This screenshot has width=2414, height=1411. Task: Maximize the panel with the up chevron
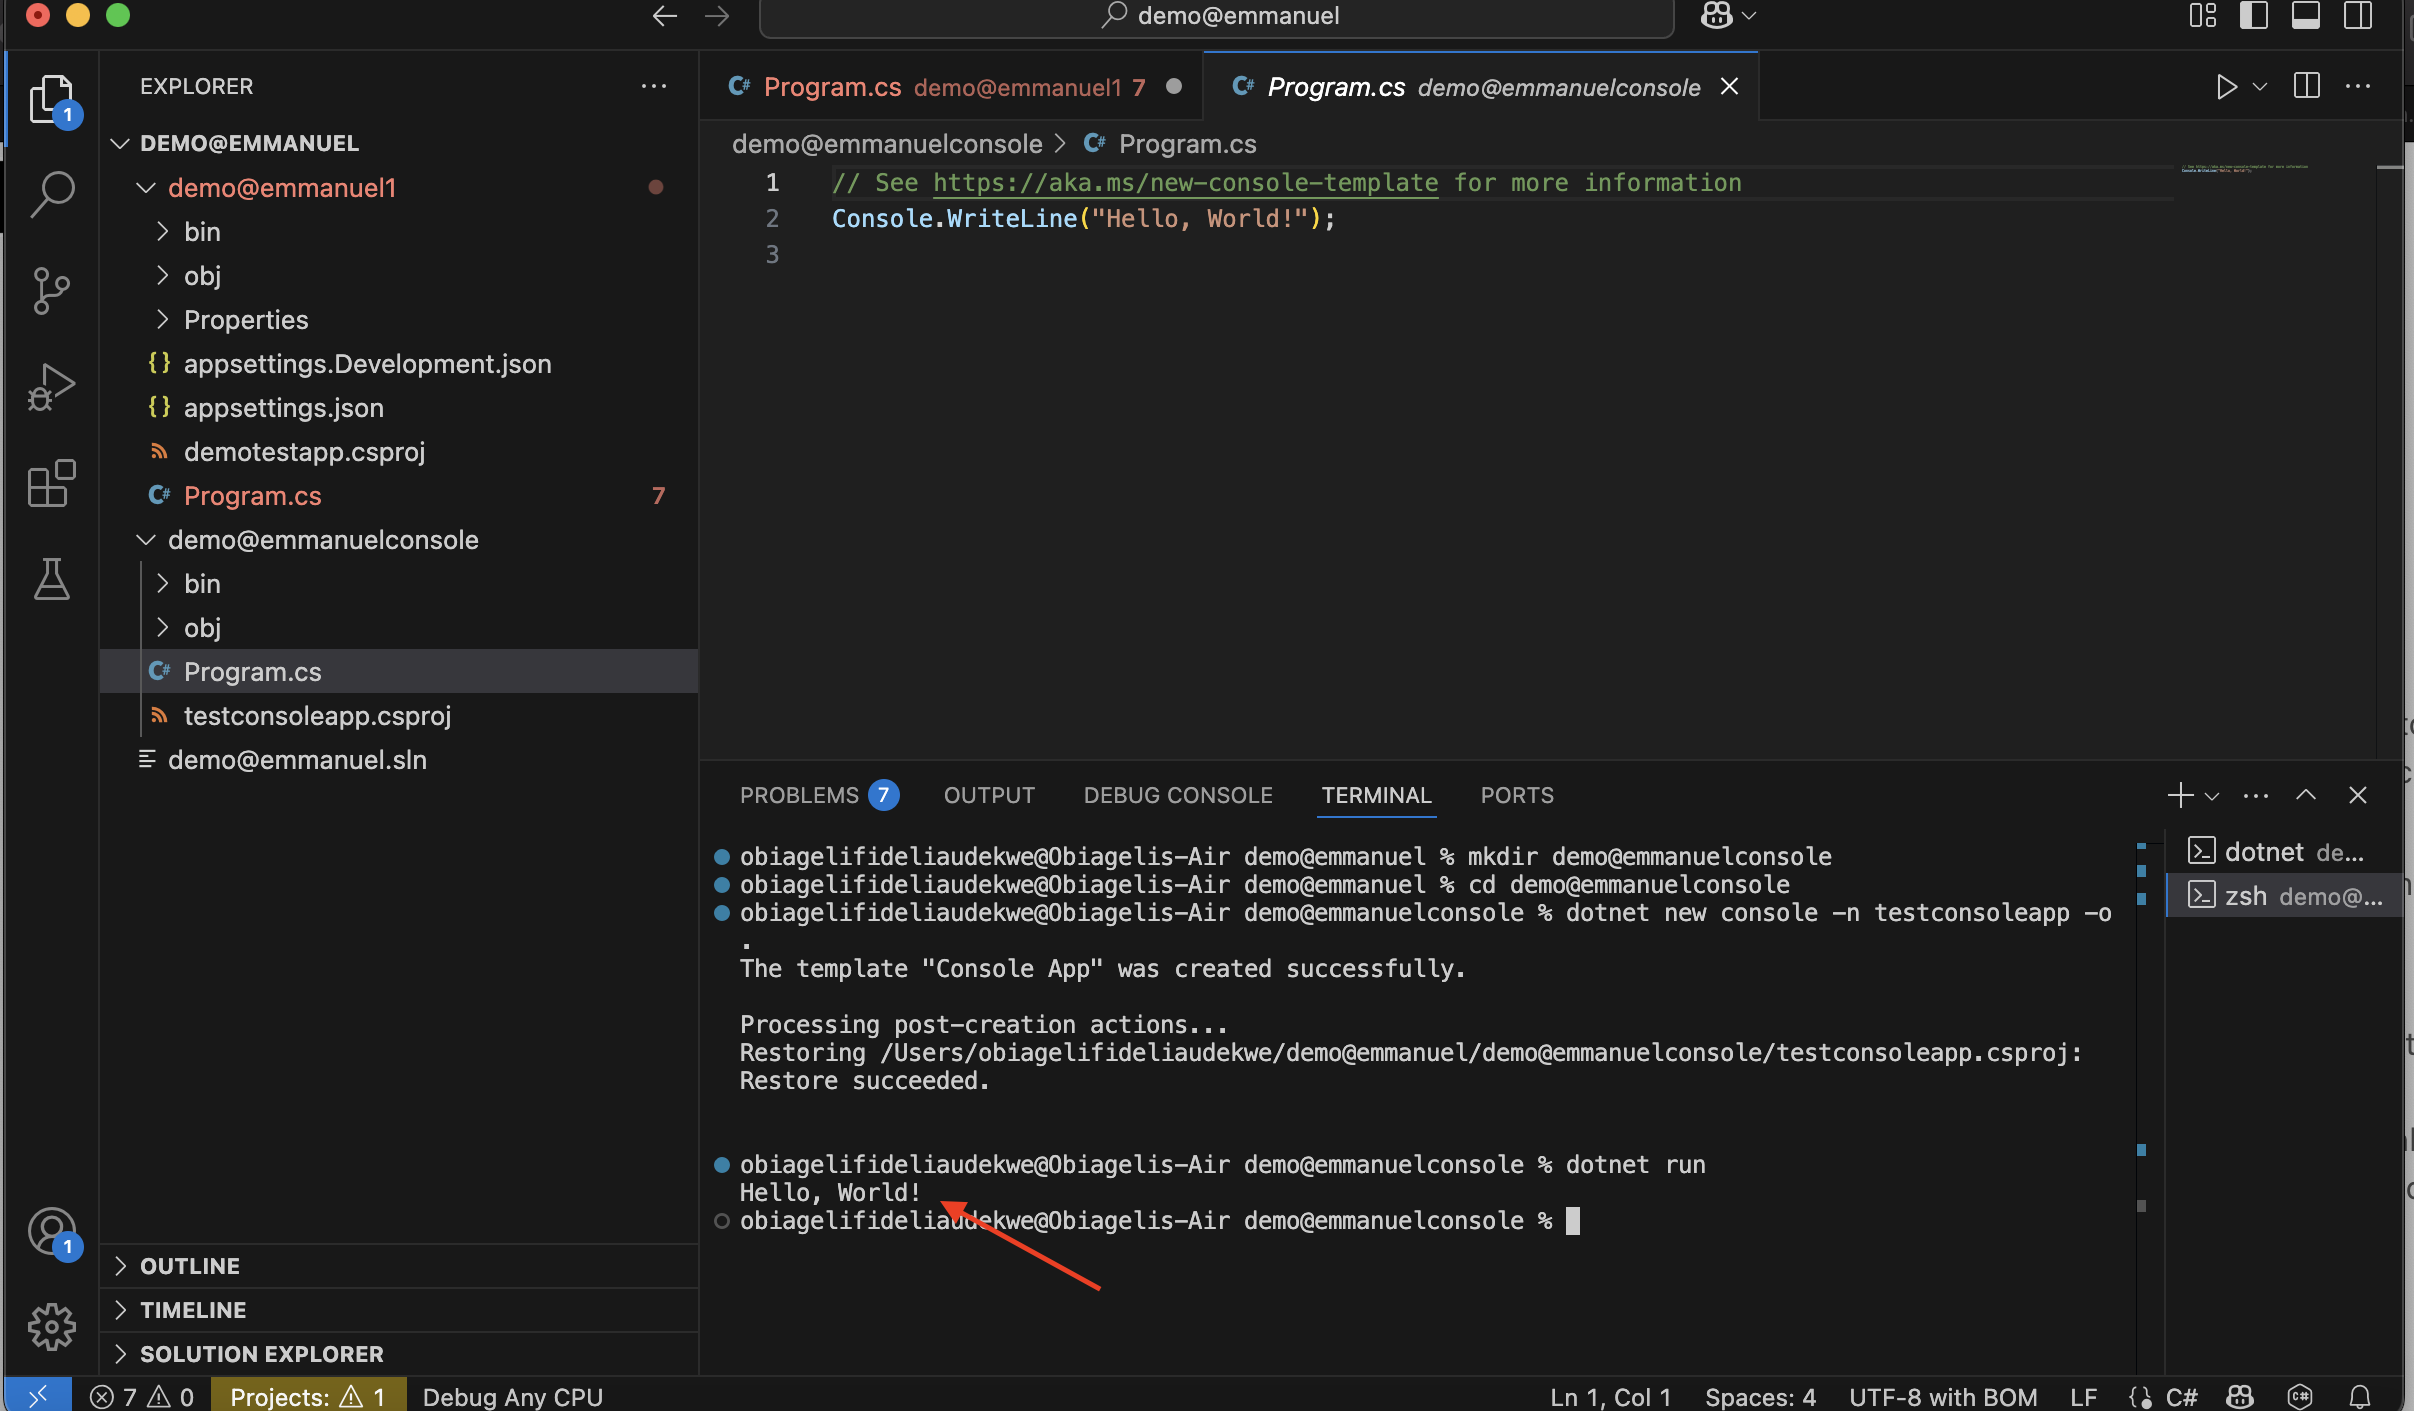pos(2306,795)
